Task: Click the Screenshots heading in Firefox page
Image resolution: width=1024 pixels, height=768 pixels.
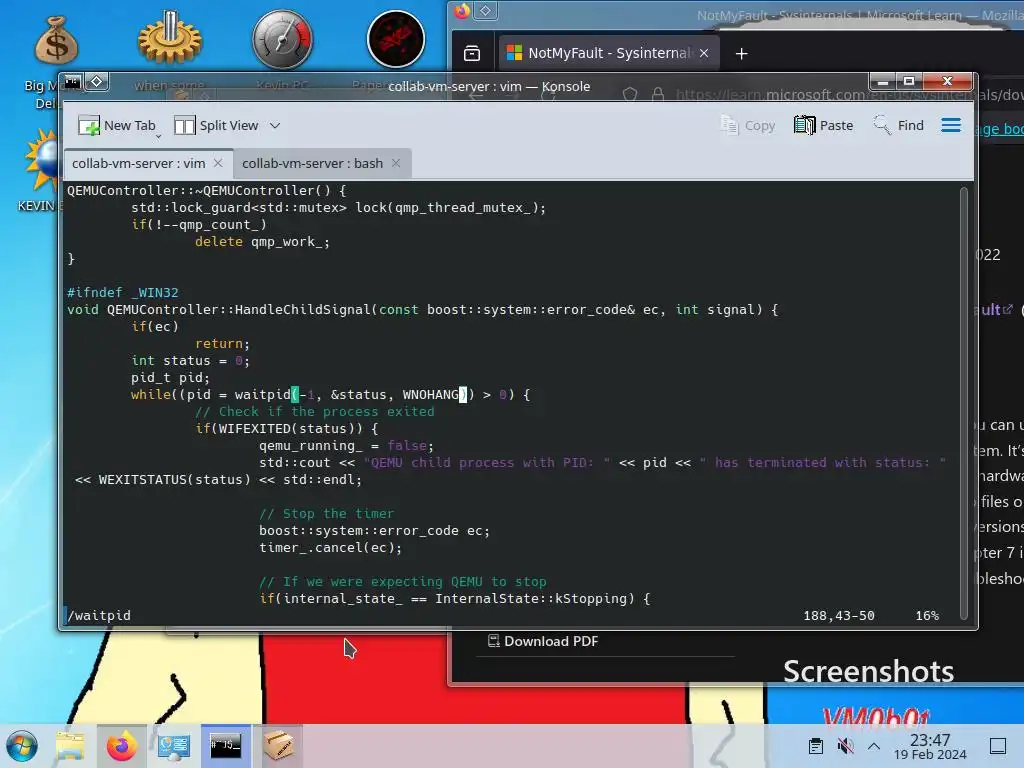Action: click(868, 672)
